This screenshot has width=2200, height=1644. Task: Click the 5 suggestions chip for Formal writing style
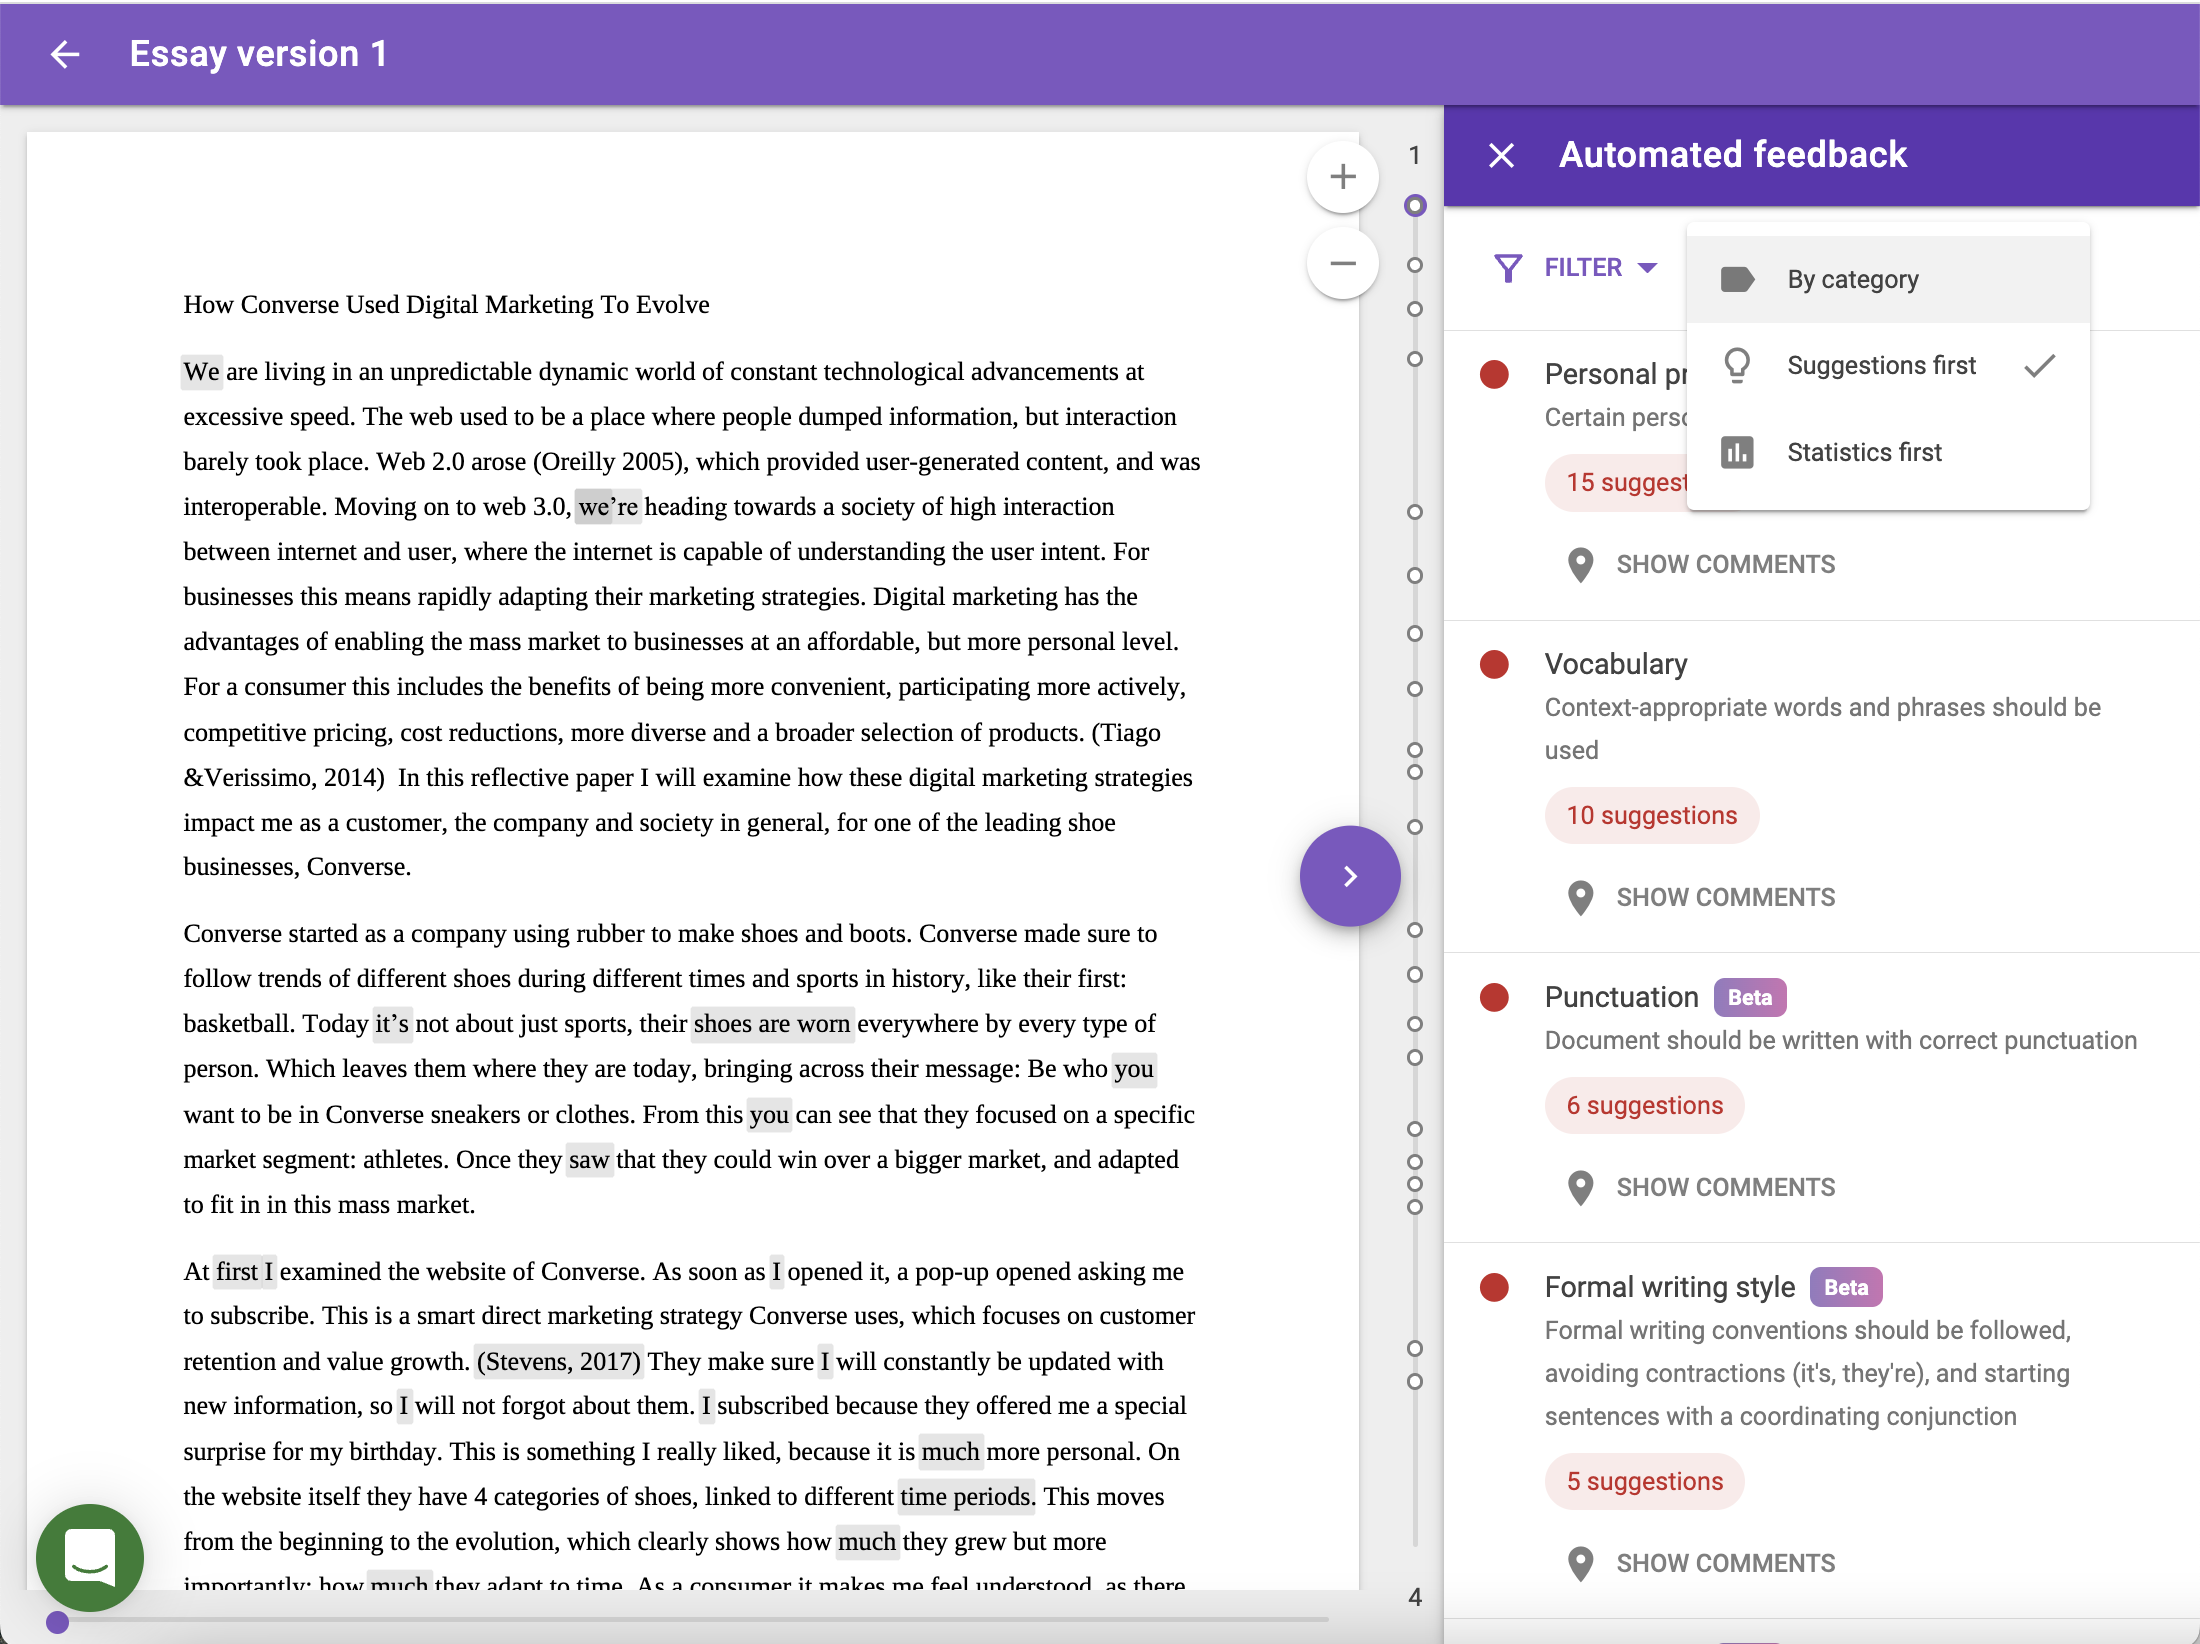coord(1645,1481)
